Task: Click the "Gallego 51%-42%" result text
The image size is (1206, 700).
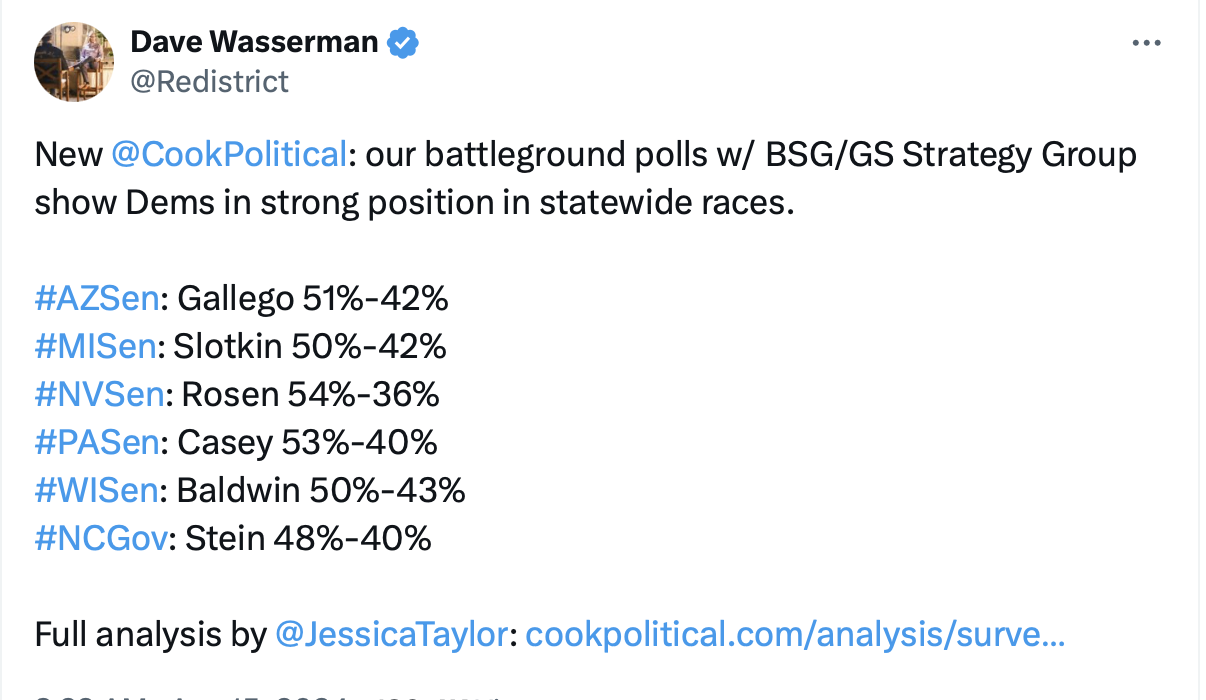Action: 312,299
